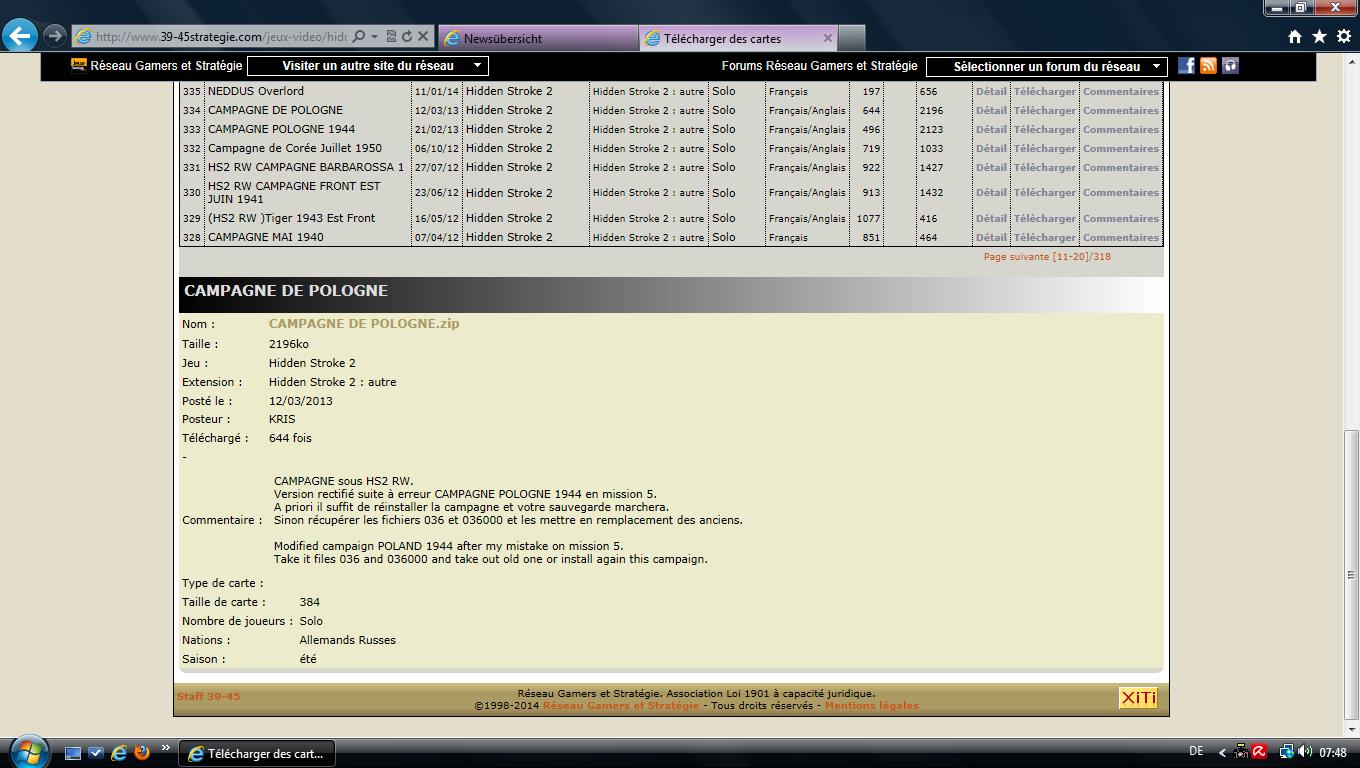Click 'NEDDUS Overlord' name cell
This screenshot has height=768, width=1360.
point(256,91)
